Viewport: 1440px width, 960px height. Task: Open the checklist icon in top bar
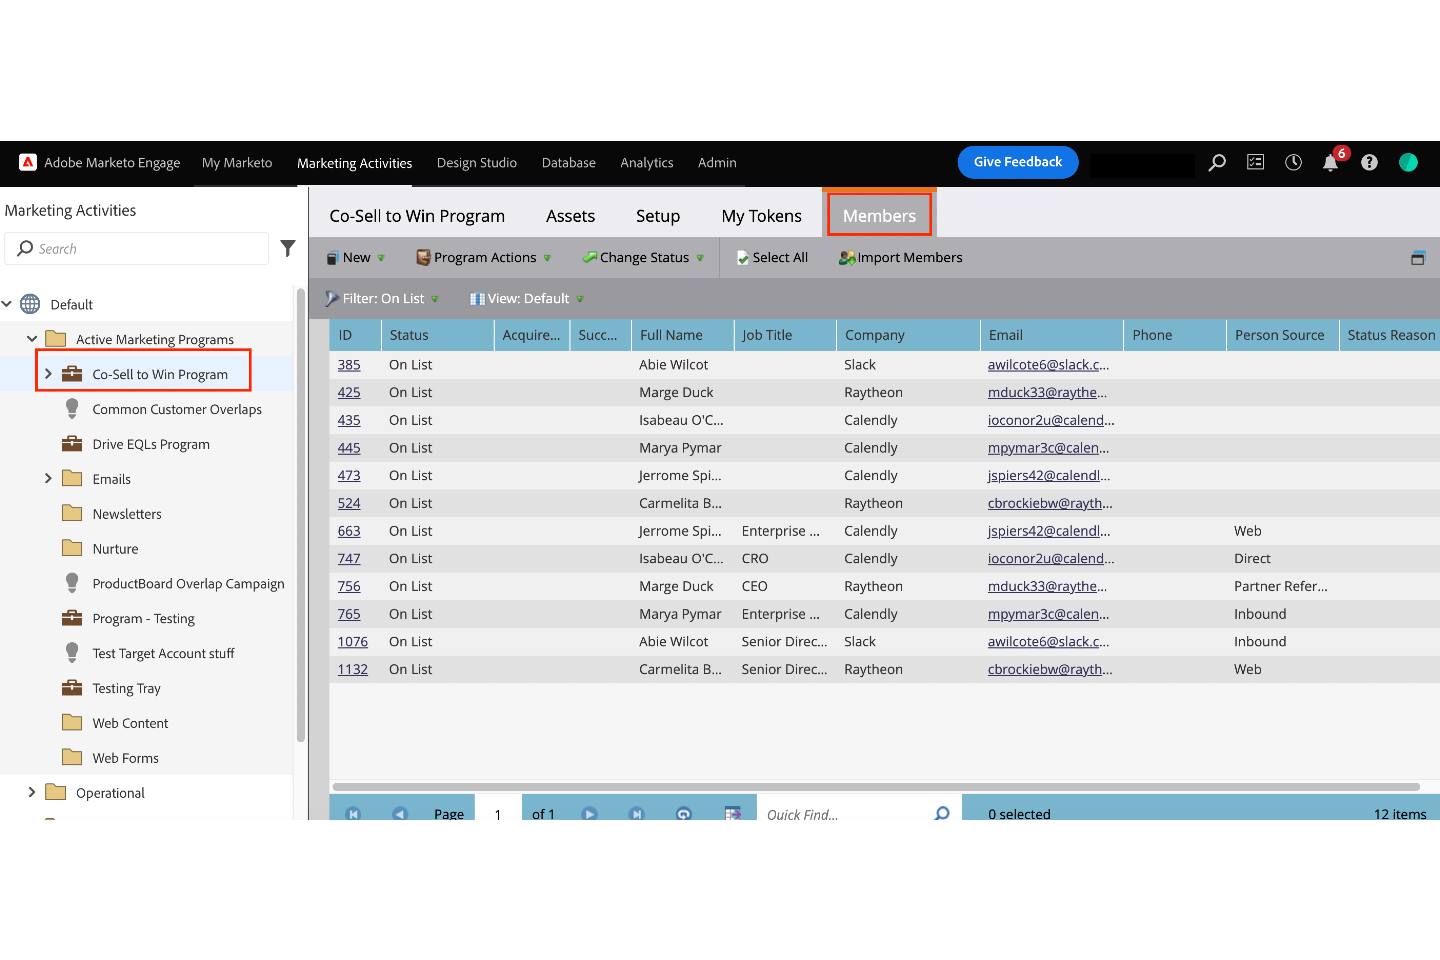tap(1255, 162)
